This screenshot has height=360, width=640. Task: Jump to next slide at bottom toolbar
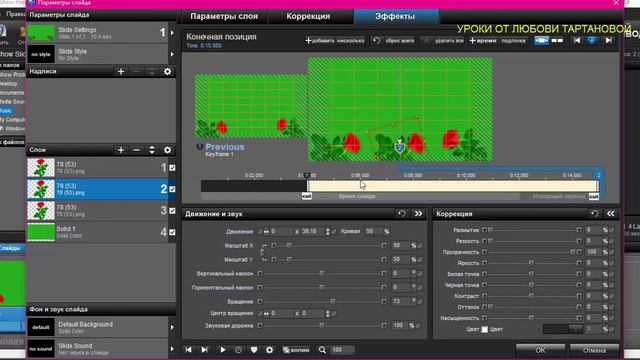coord(204,350)
